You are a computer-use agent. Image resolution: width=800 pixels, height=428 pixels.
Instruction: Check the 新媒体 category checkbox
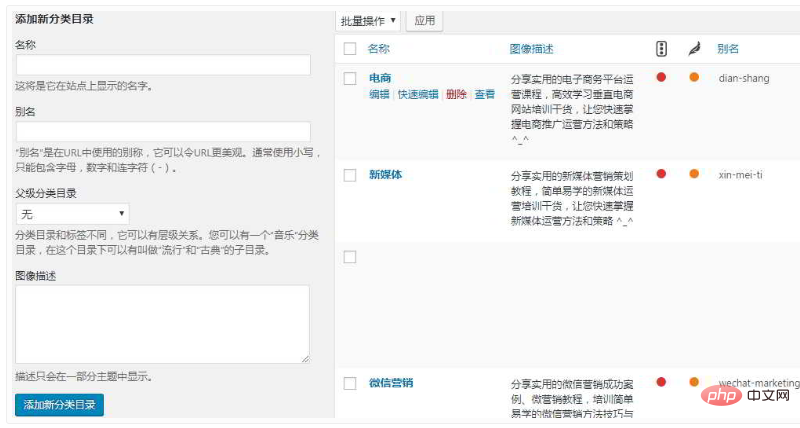[350, 175]
